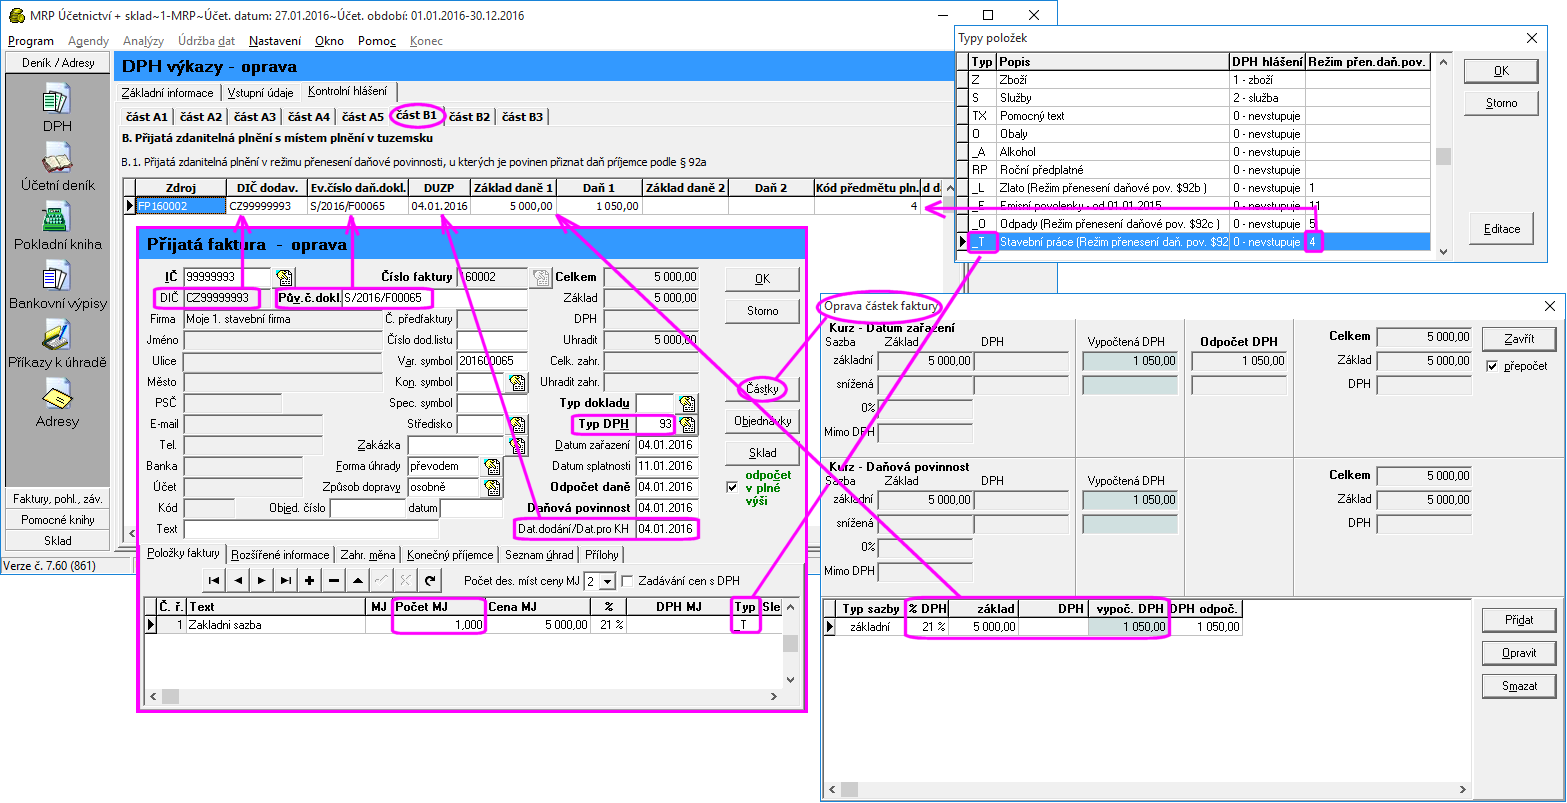Open the Forma úhrady lookup list

[491, 467]
